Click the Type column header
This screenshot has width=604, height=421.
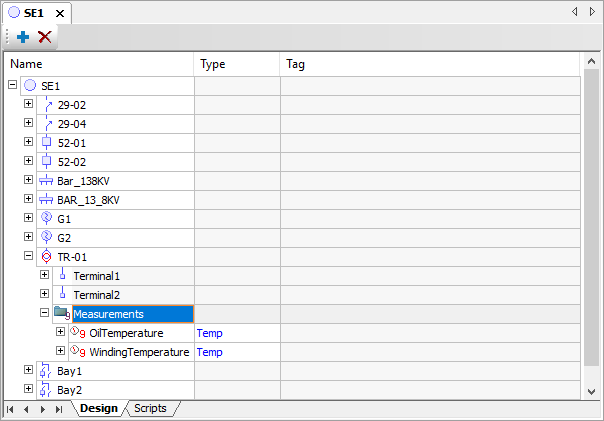point(236,64)
